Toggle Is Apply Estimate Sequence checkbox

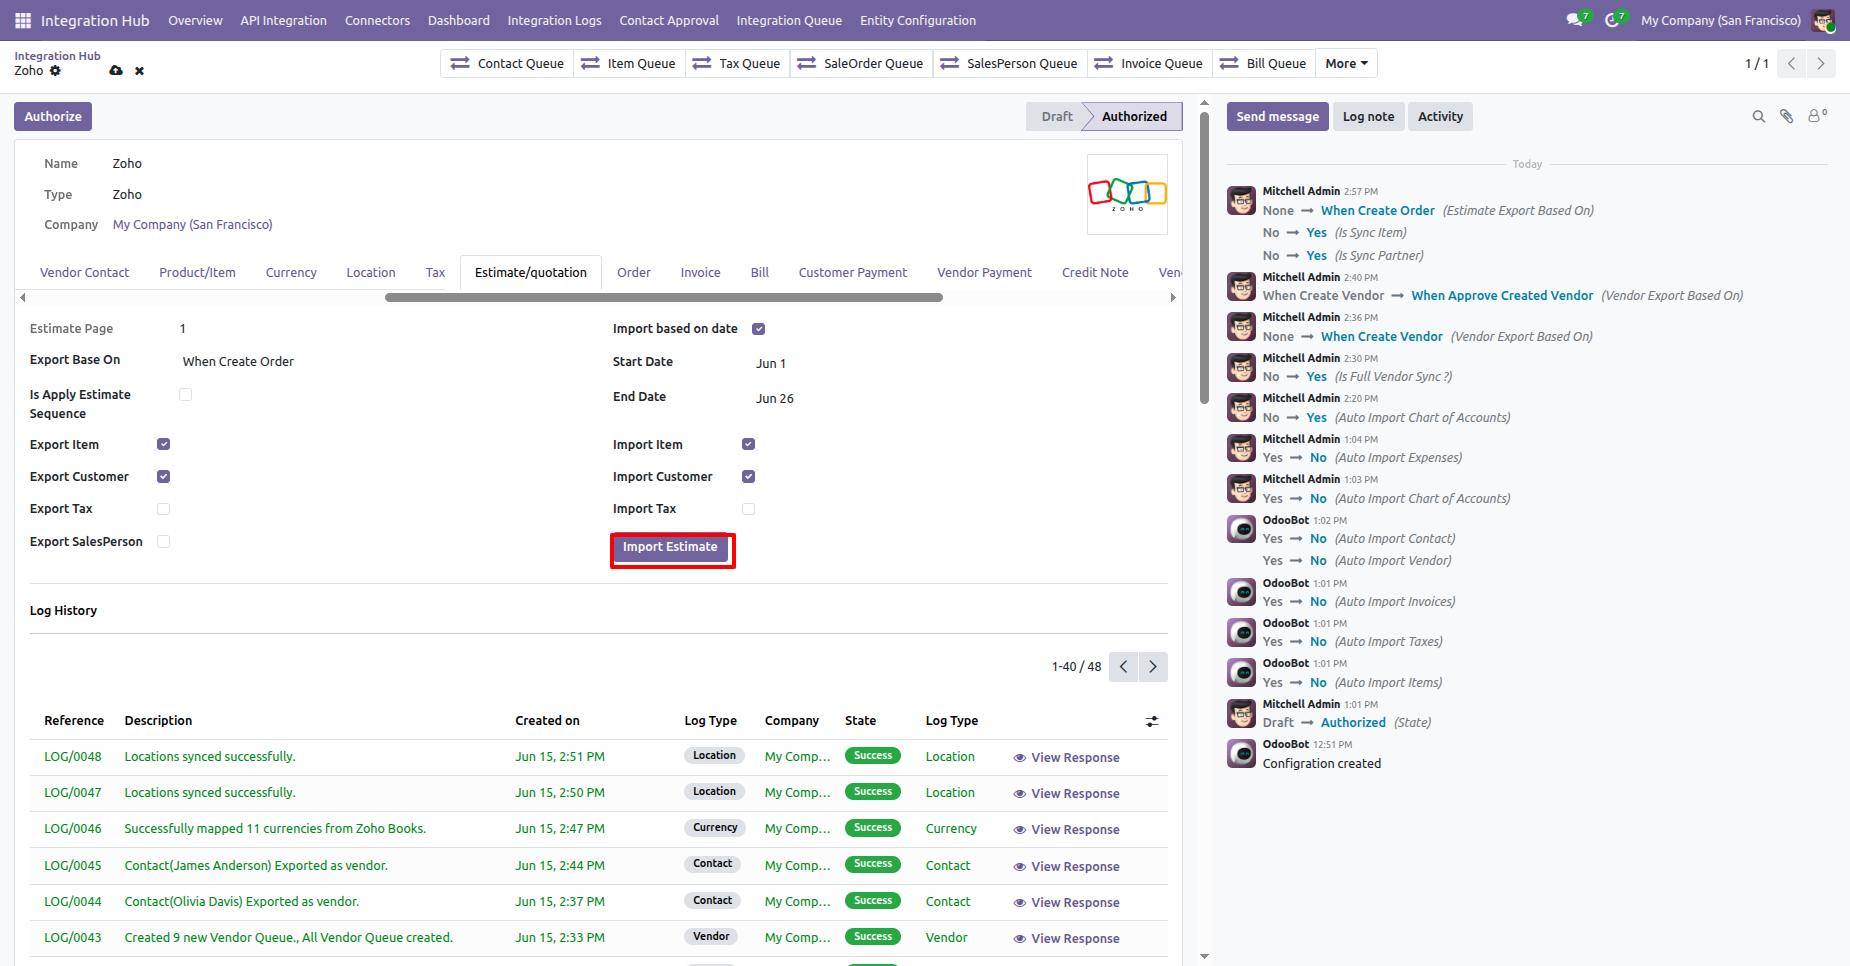(x=185, y=395)
